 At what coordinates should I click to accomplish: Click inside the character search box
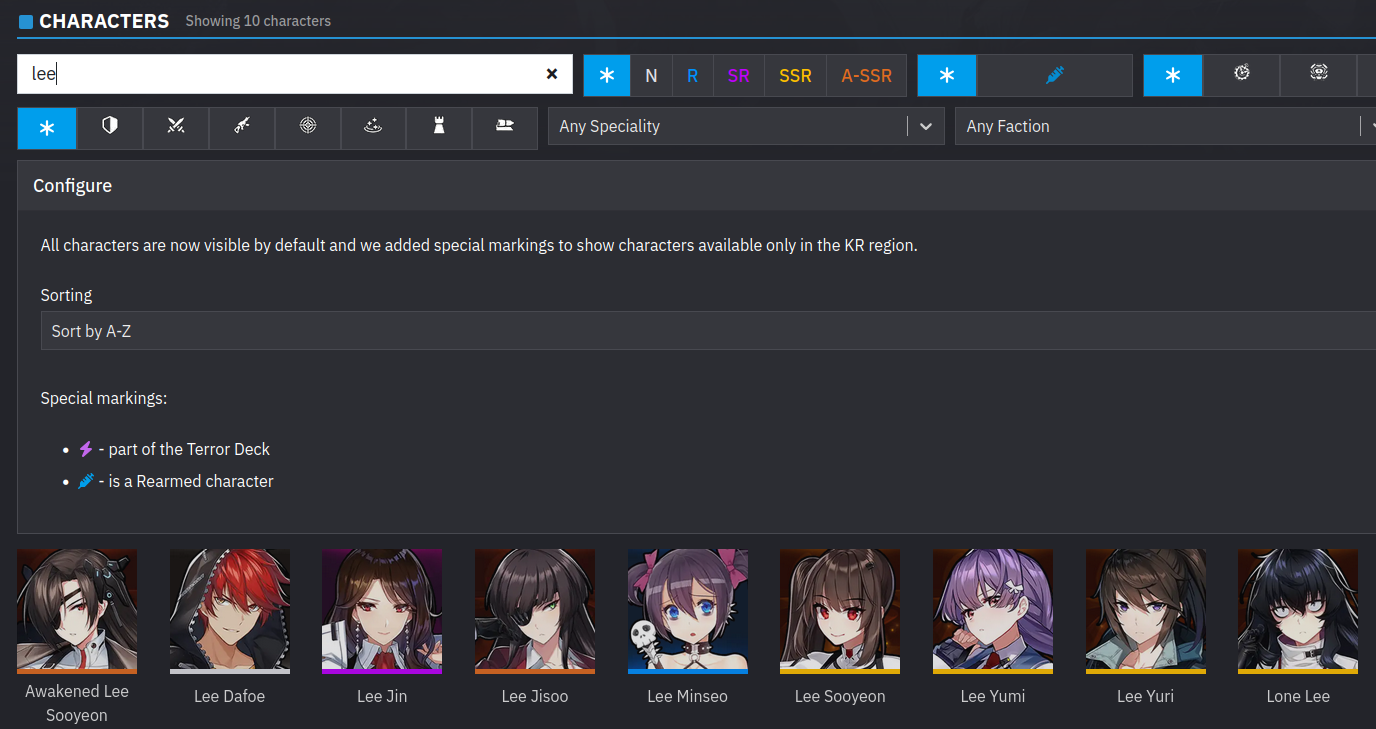[280, 75]
